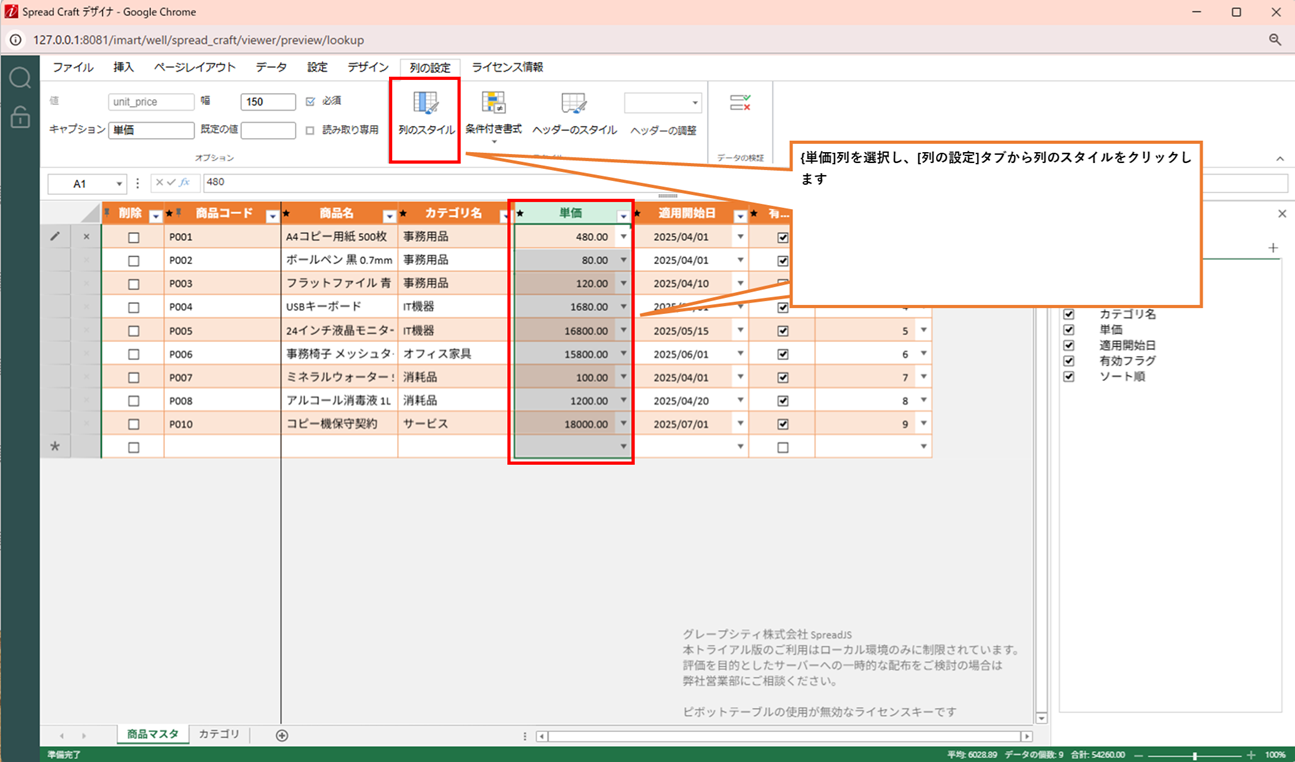Viewport: 1295px width, 762px height.
Task: Click the ヘッダーのスタイル header style icon
Action: click(x=574, y=104)
